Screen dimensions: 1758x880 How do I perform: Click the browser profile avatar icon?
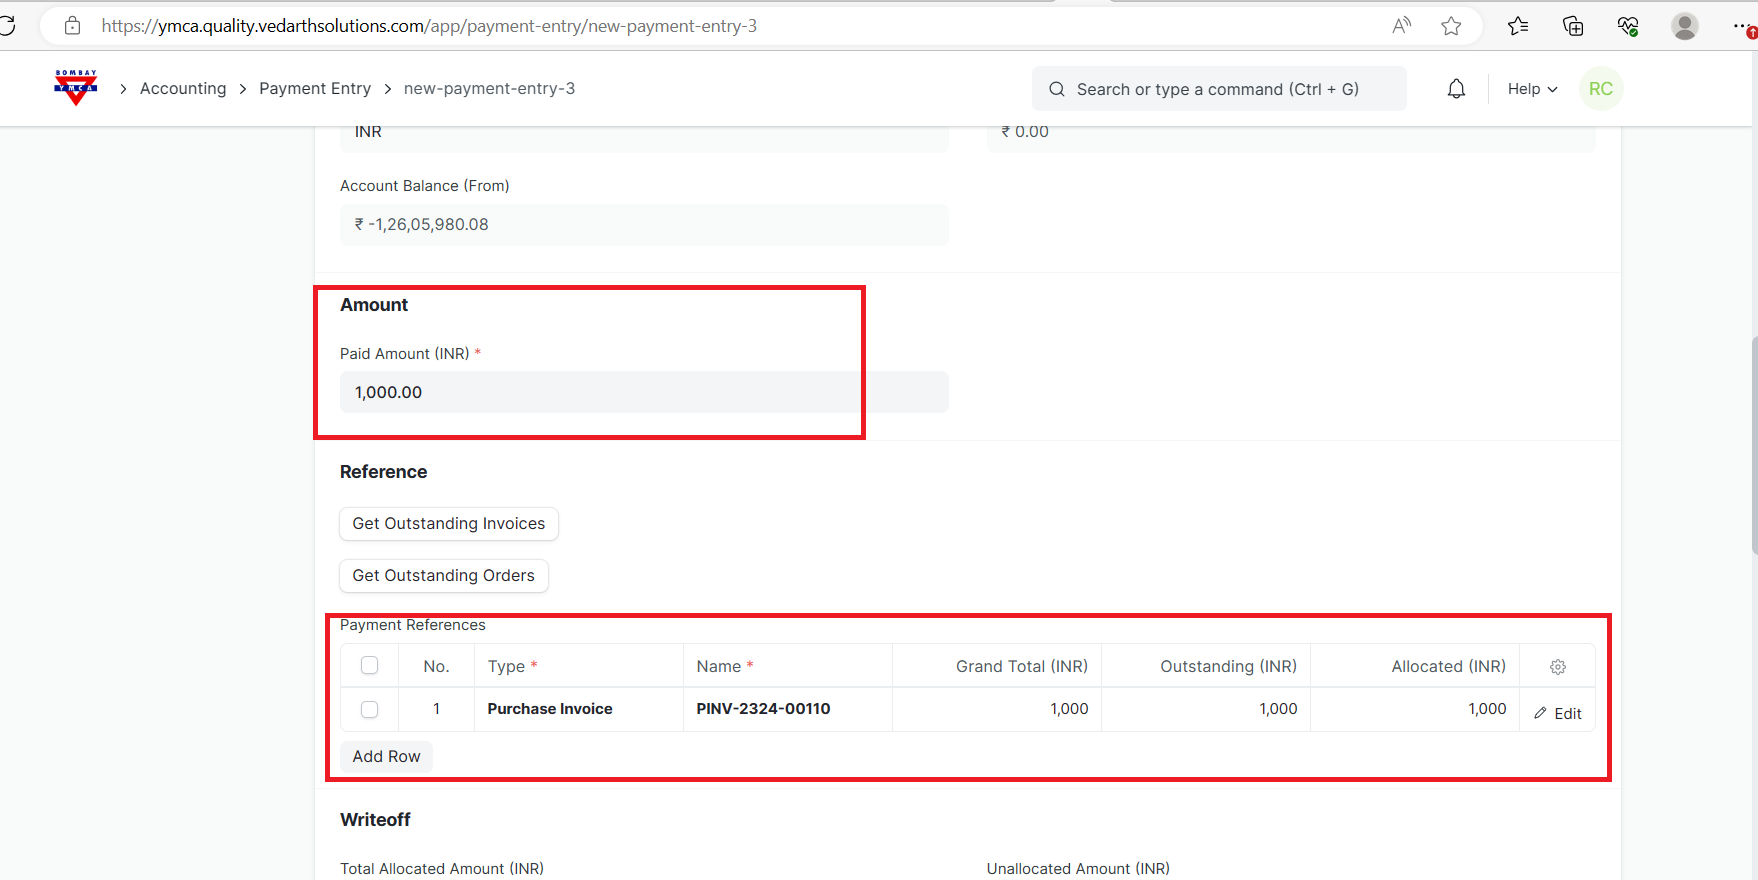pos(1684,26)
